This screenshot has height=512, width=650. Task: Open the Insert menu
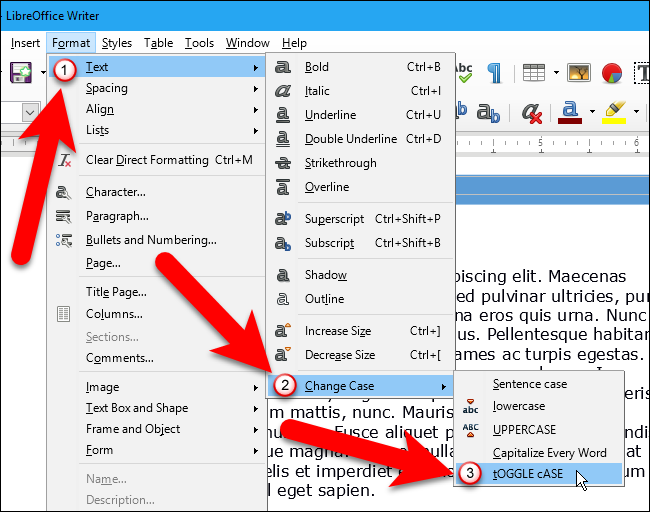coord(25,43)
